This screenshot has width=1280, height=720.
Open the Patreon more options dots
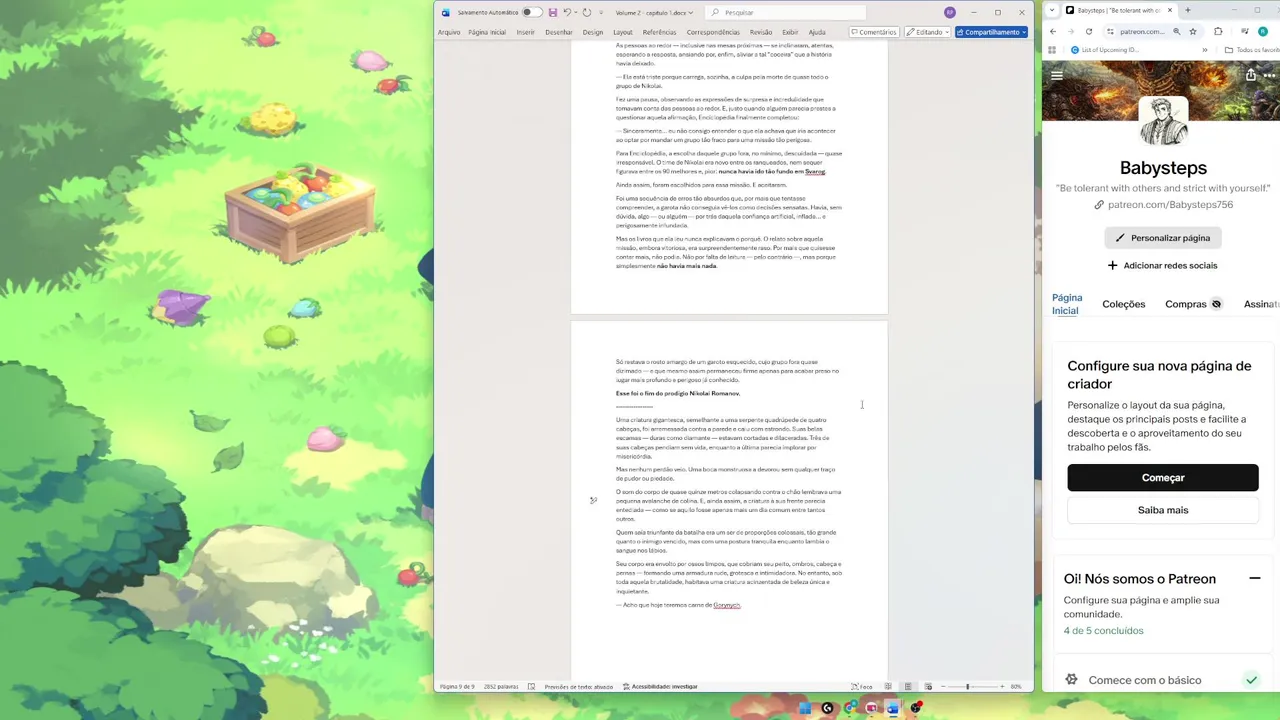coord(1271,75)
